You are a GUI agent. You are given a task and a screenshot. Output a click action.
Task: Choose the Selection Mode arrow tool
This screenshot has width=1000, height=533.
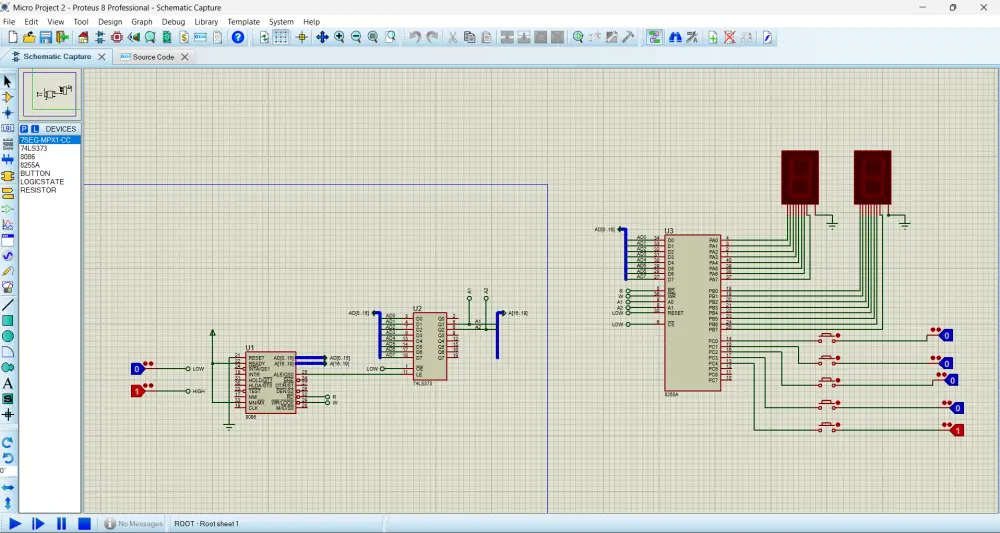coord(8,82)
